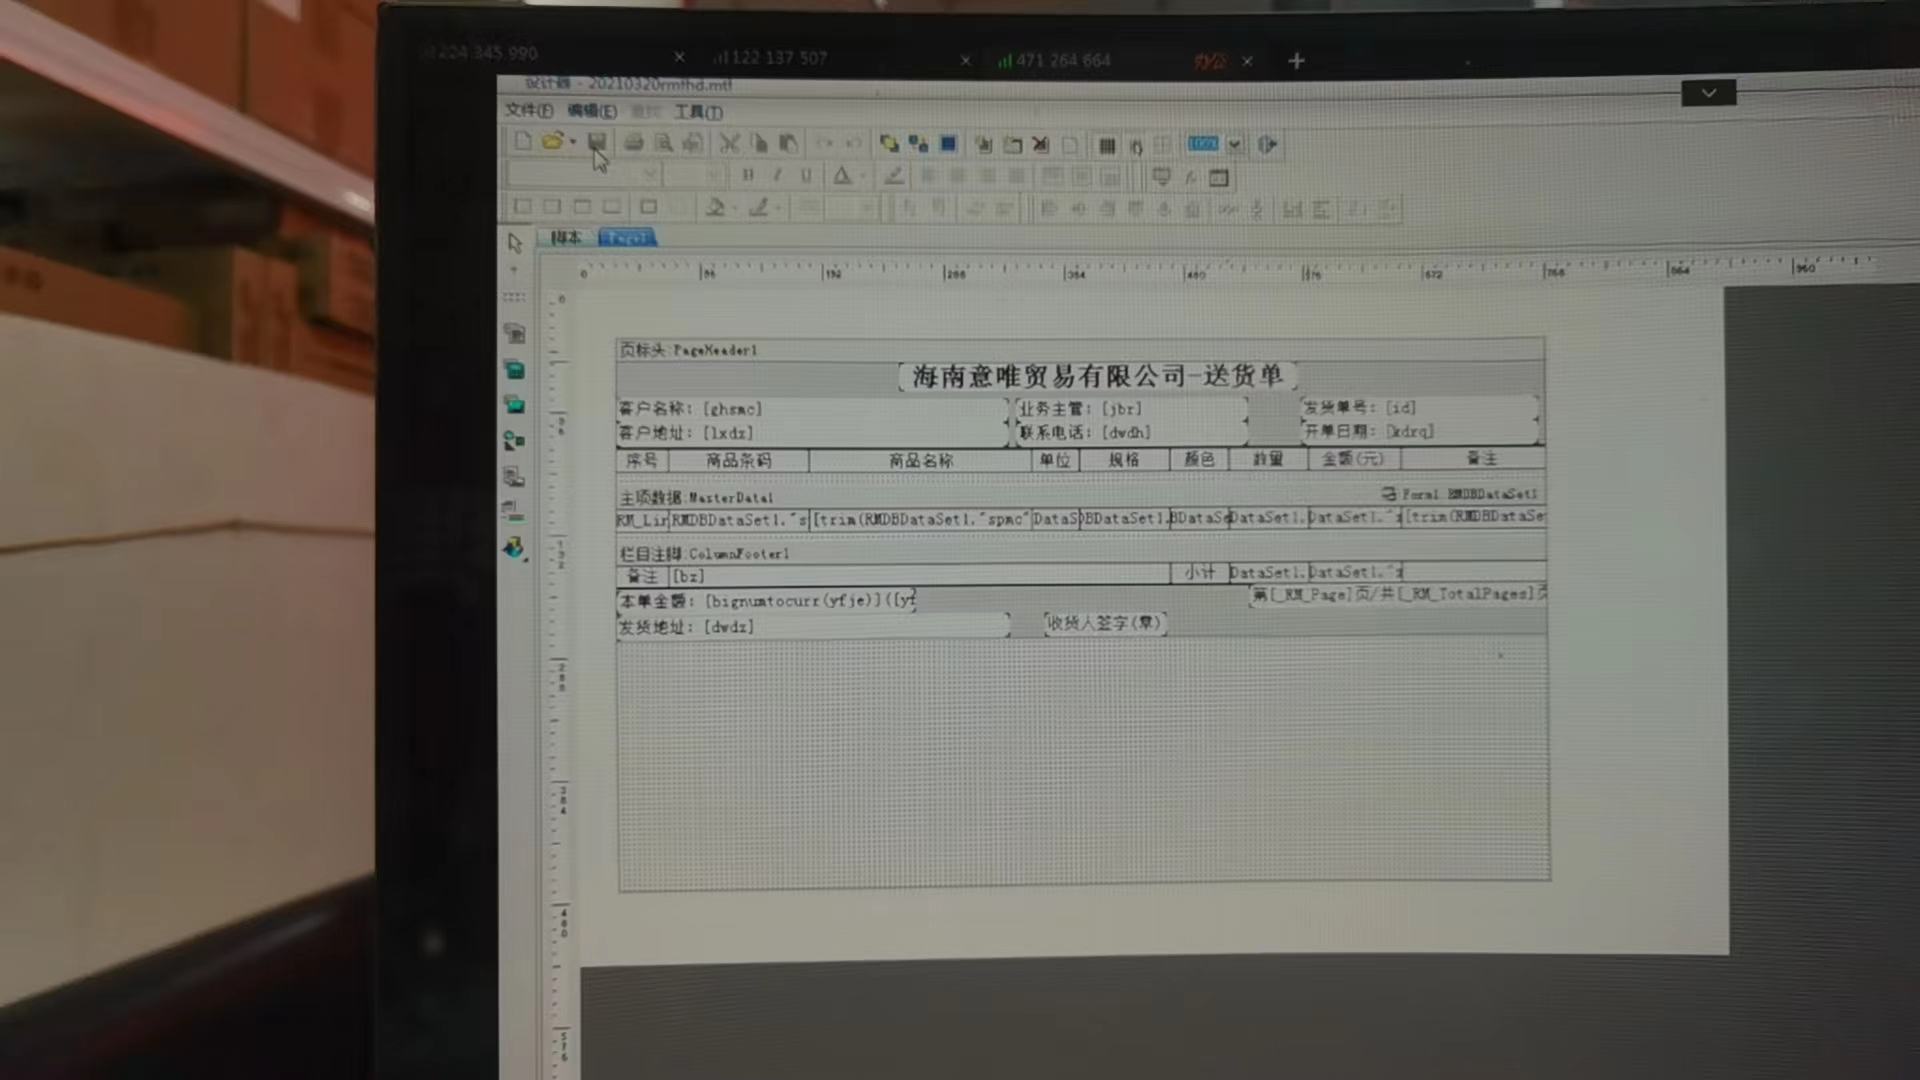Click the New report icon
The width and height of the screenshot is (1920, 1080).
(523, 142)
